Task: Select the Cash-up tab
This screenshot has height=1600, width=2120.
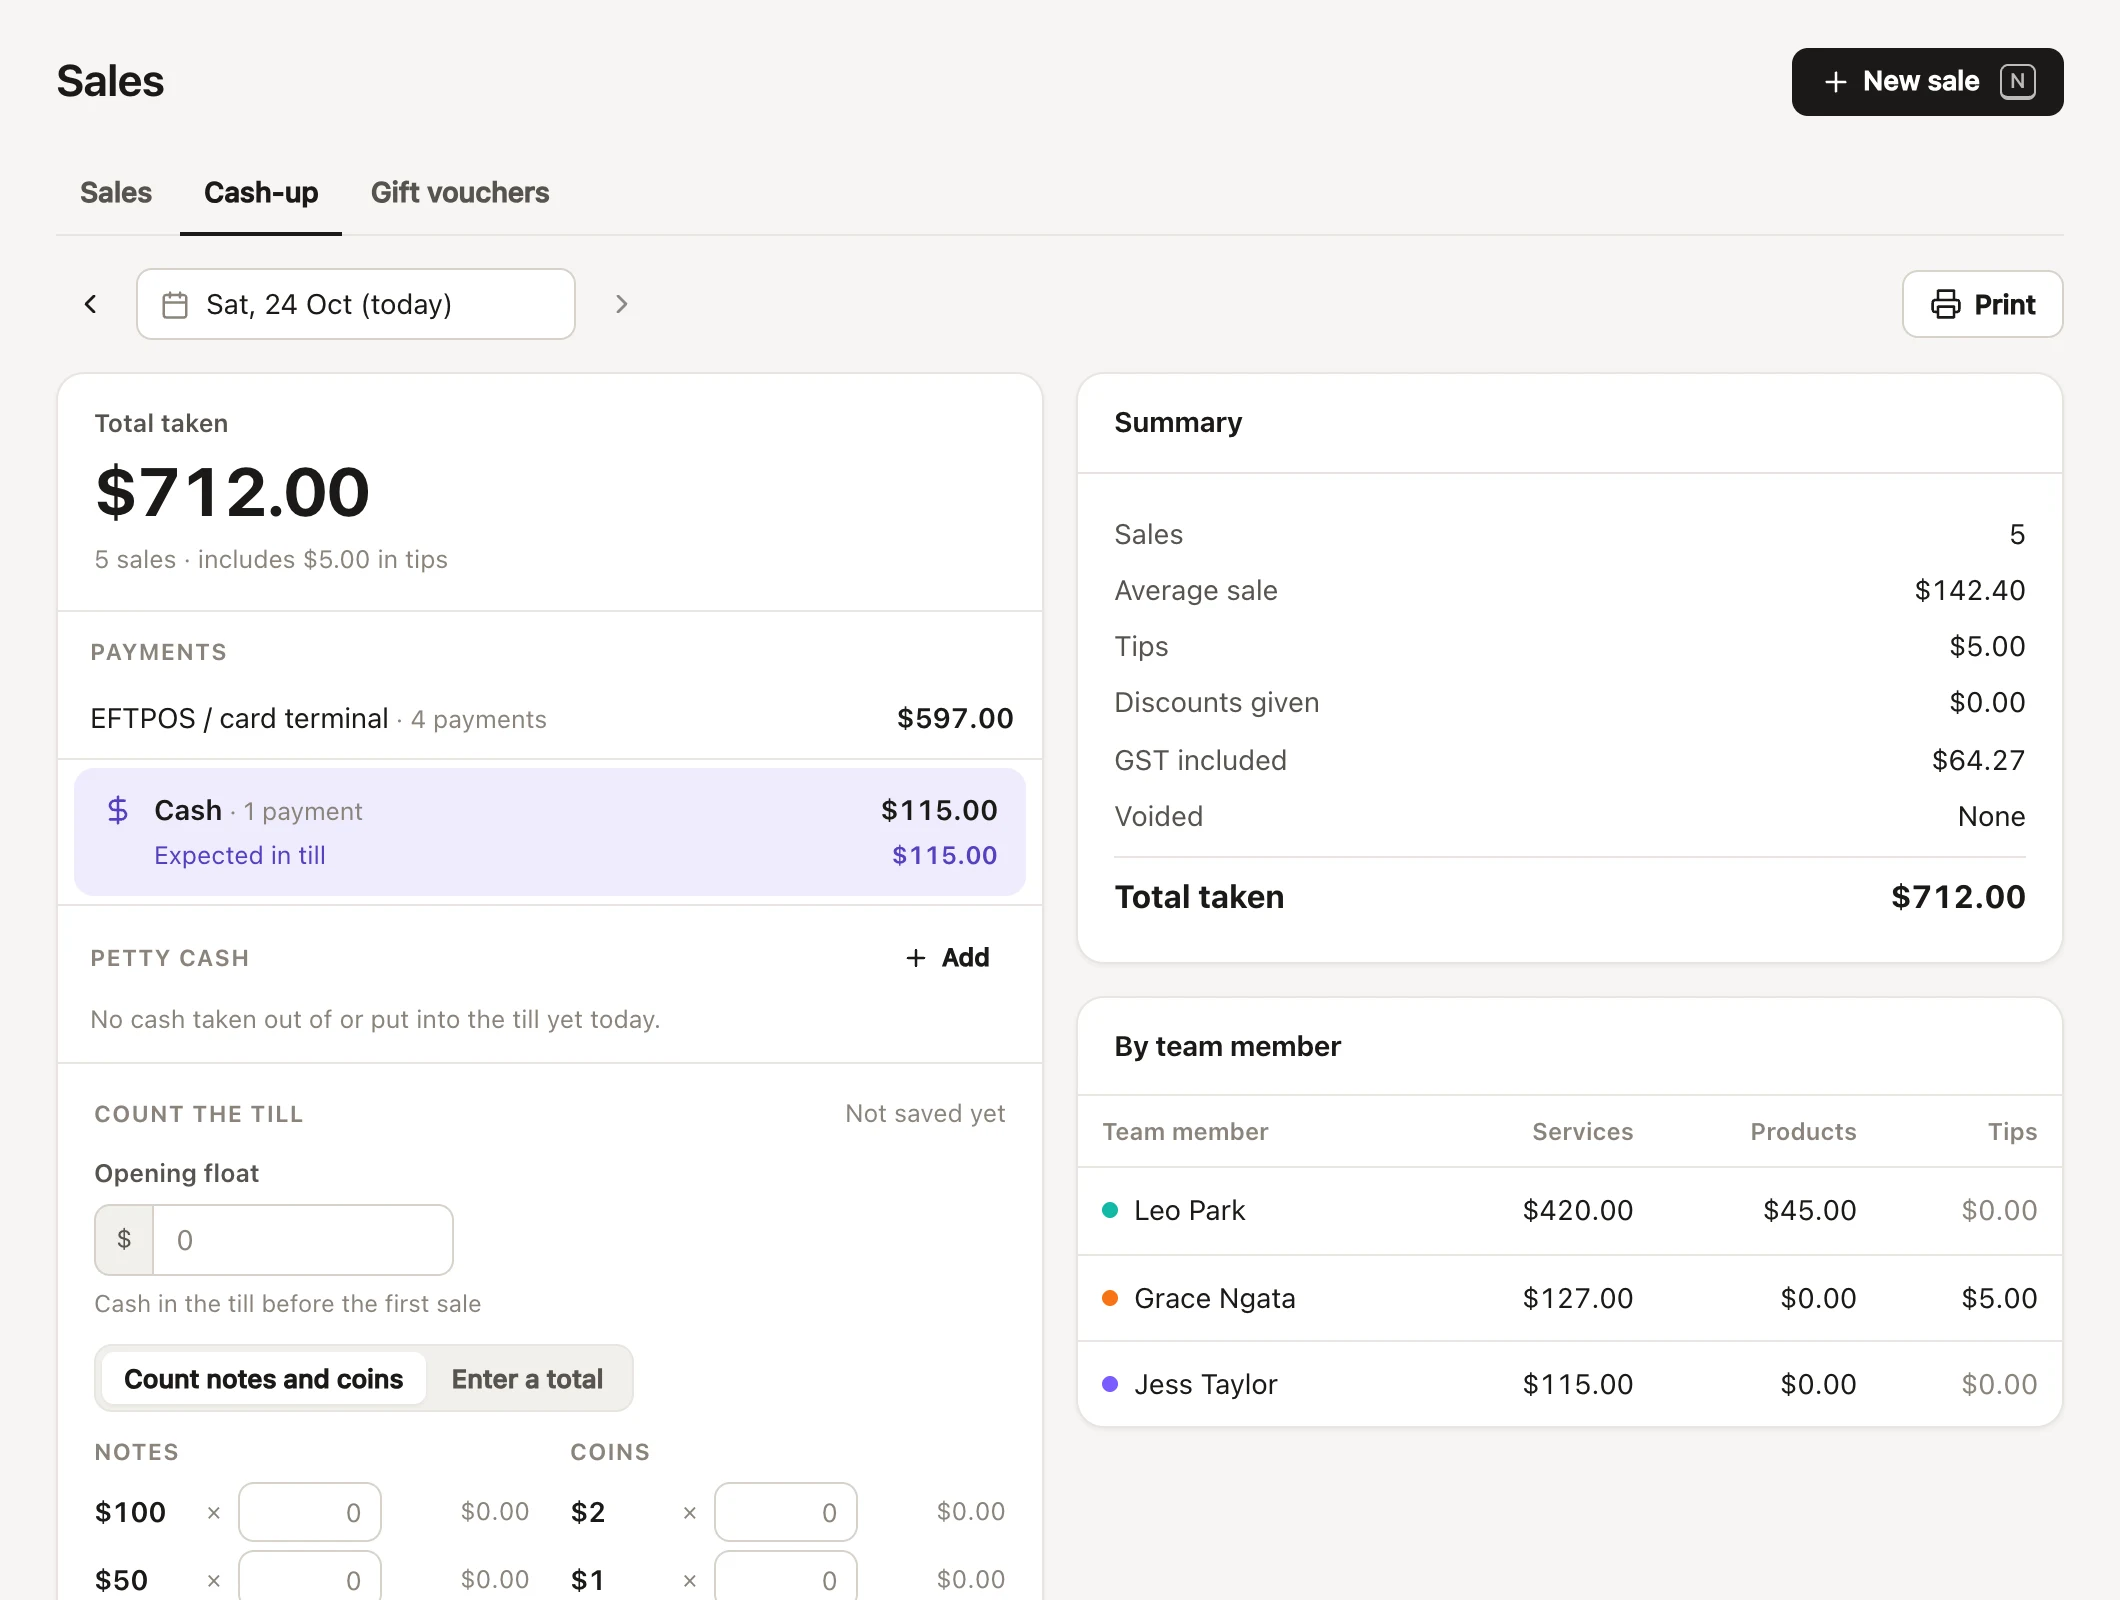Action: (x=261, y=192)
